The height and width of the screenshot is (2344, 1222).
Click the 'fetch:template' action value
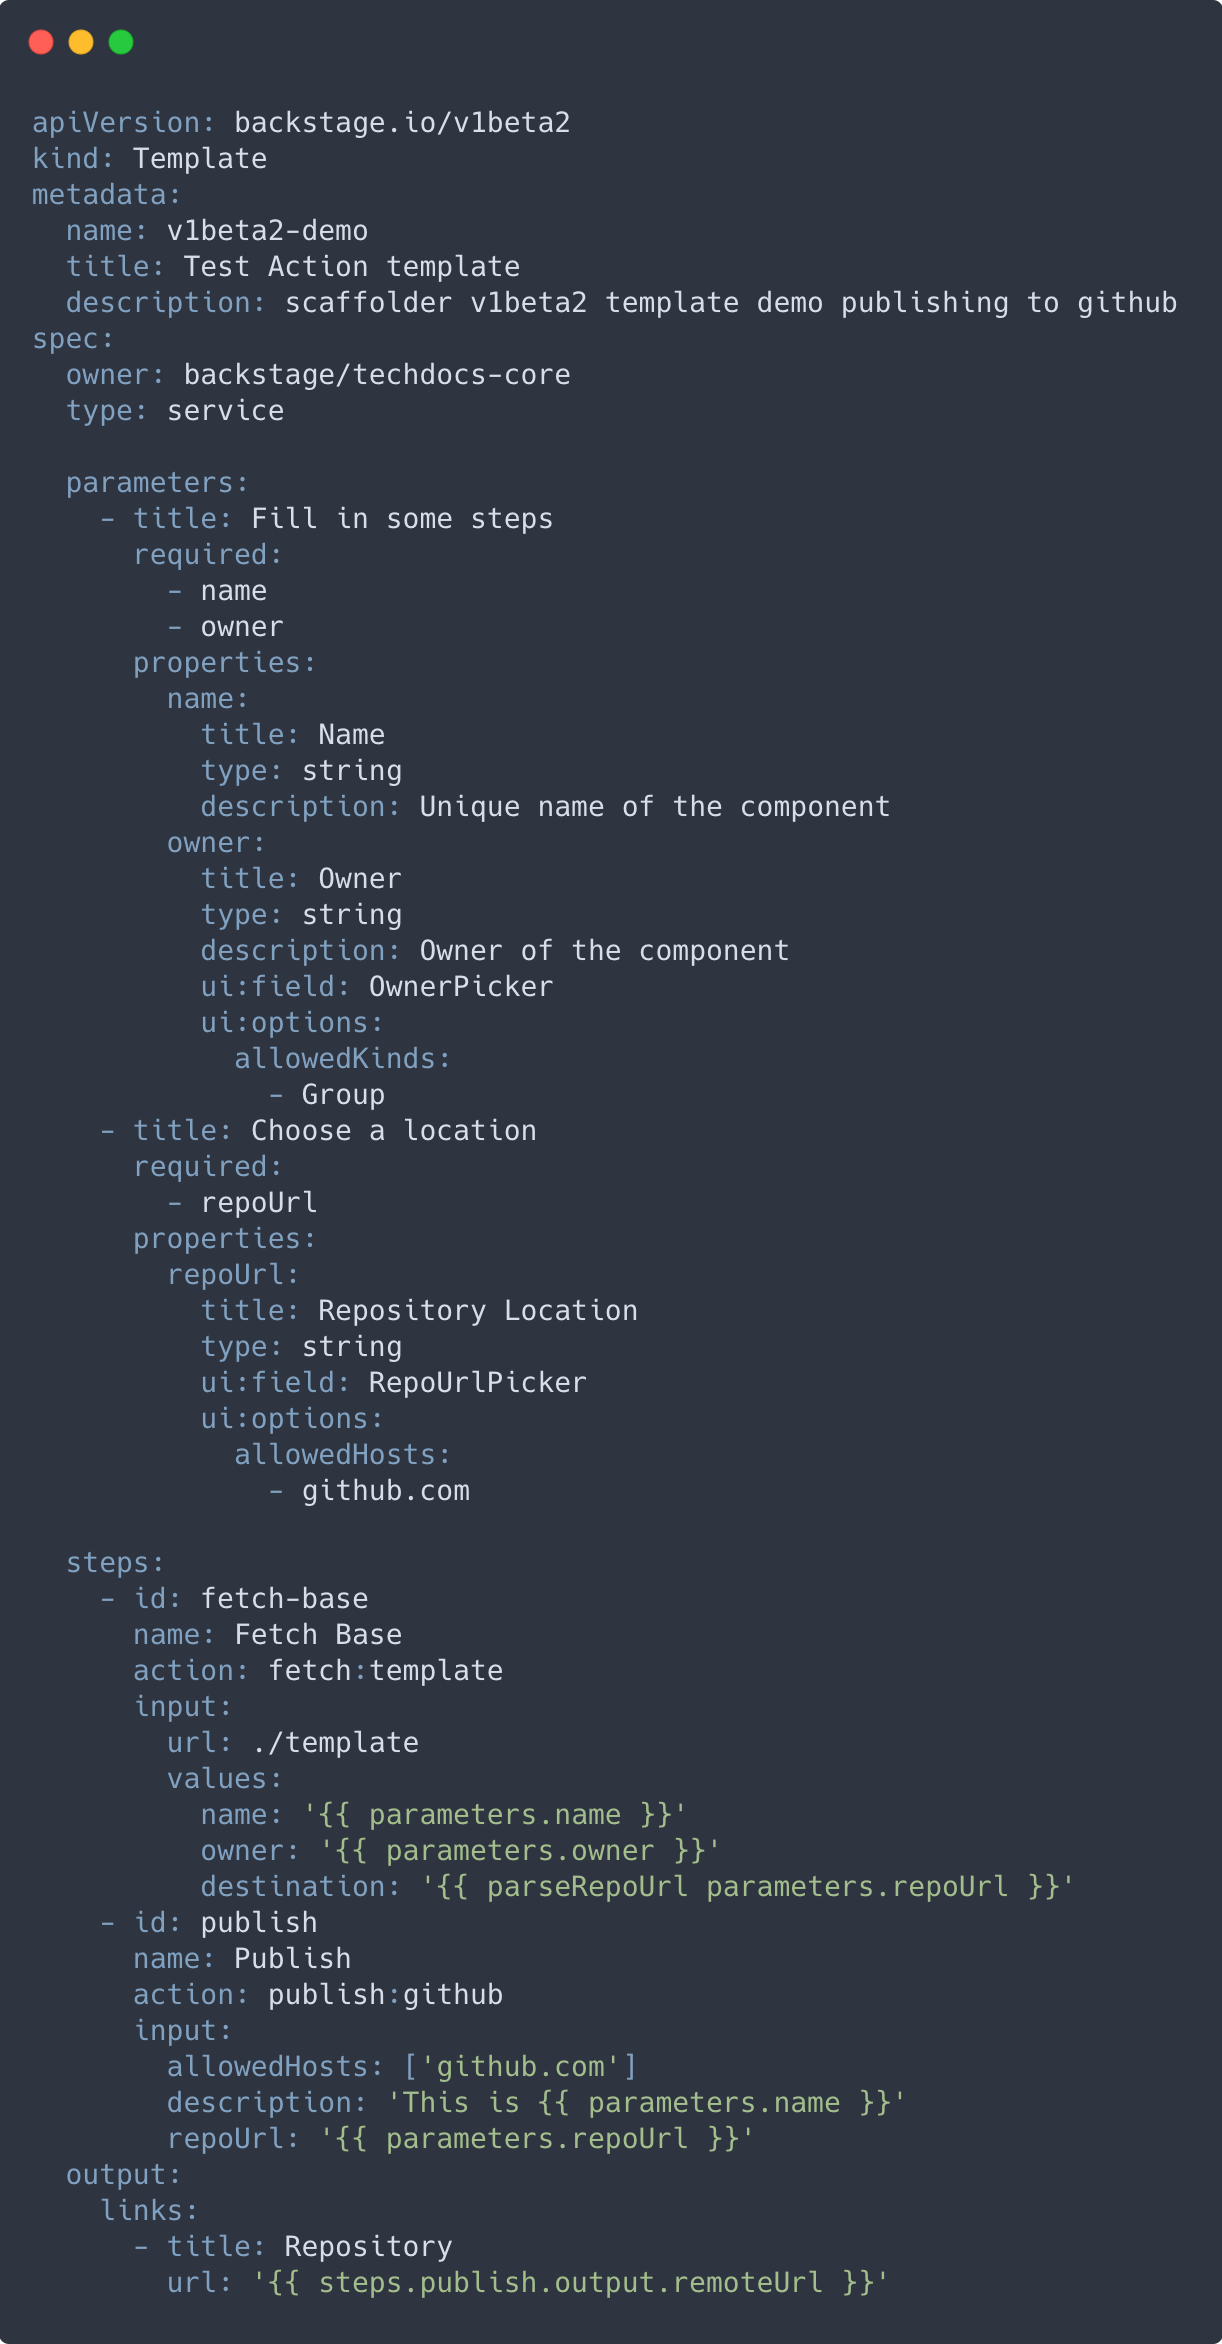click(385, 1671)
